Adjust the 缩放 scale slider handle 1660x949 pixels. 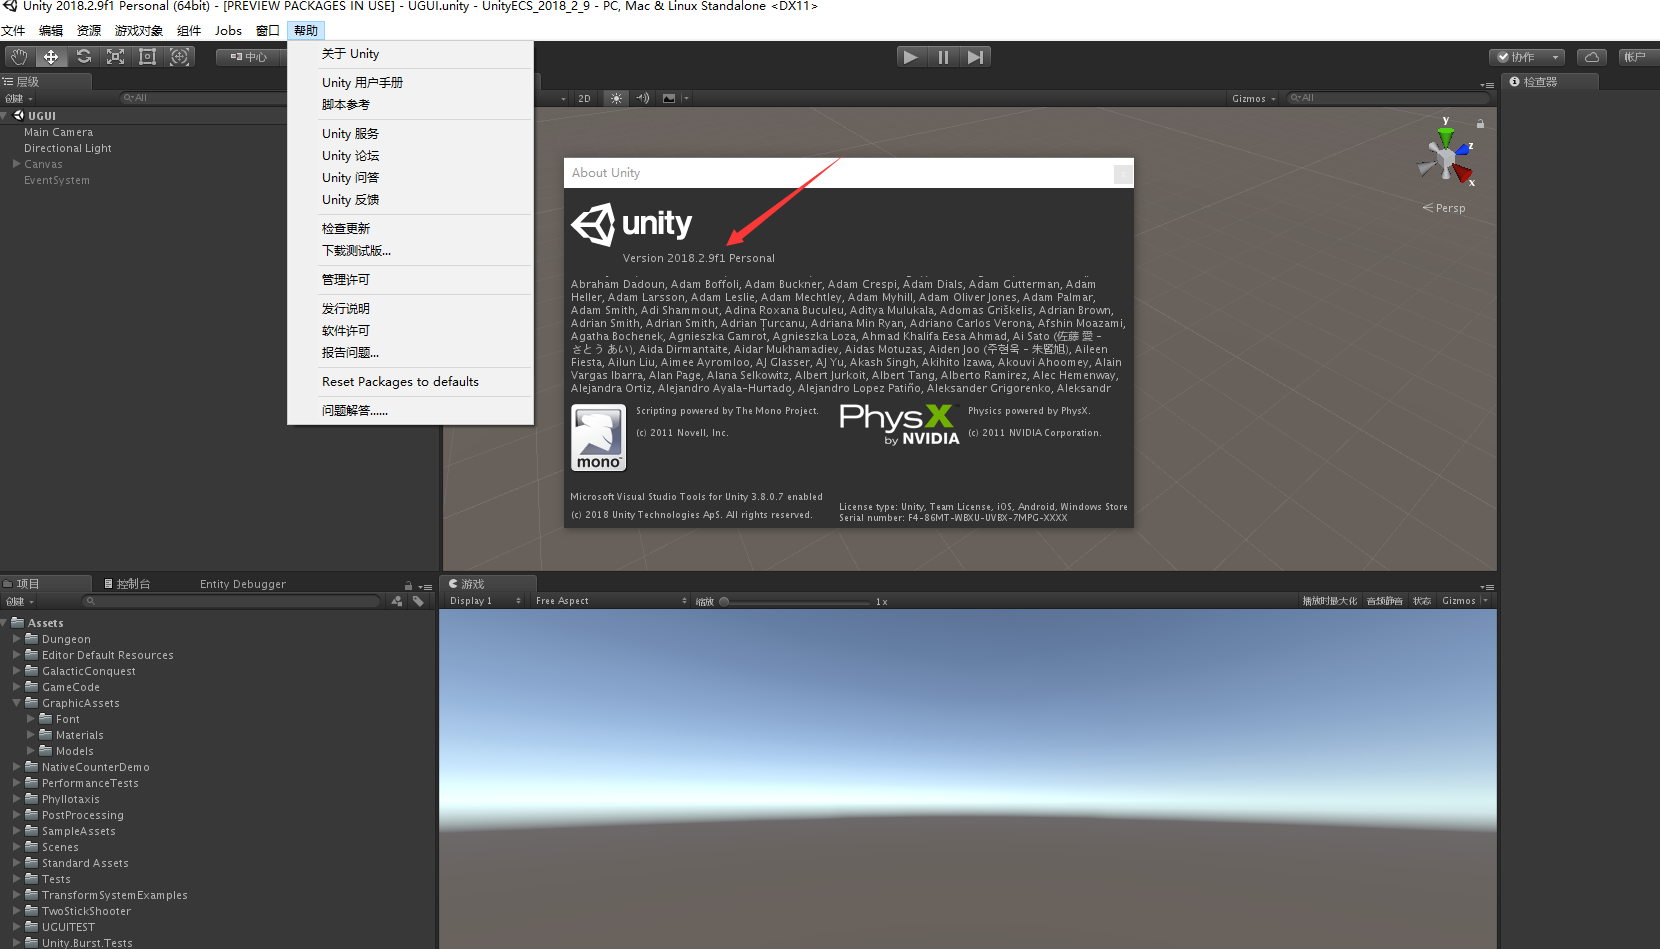coord(724,602)
